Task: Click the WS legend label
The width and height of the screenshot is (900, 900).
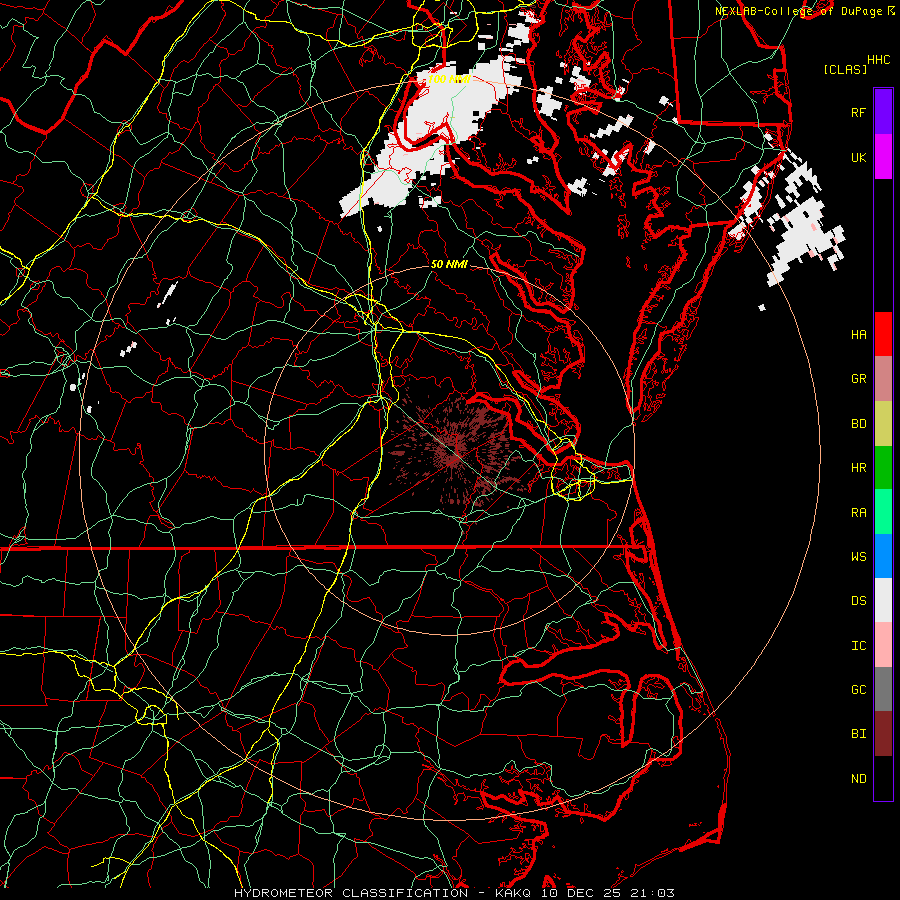Action: (x=858, y=556)
